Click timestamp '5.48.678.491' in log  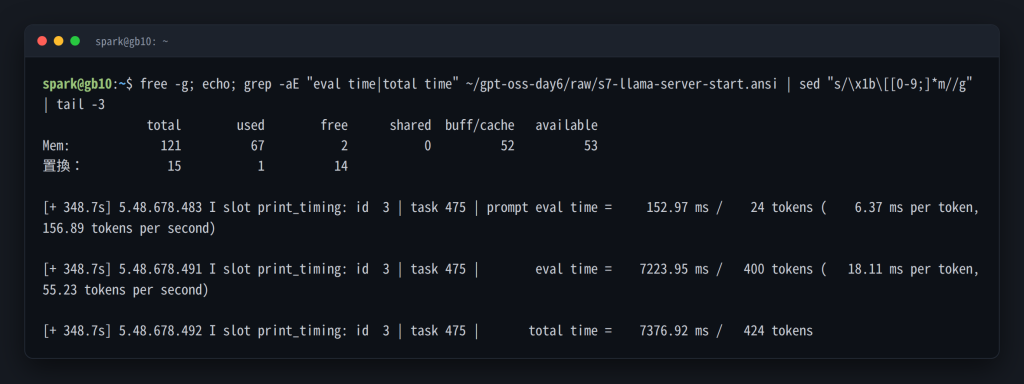160,269
